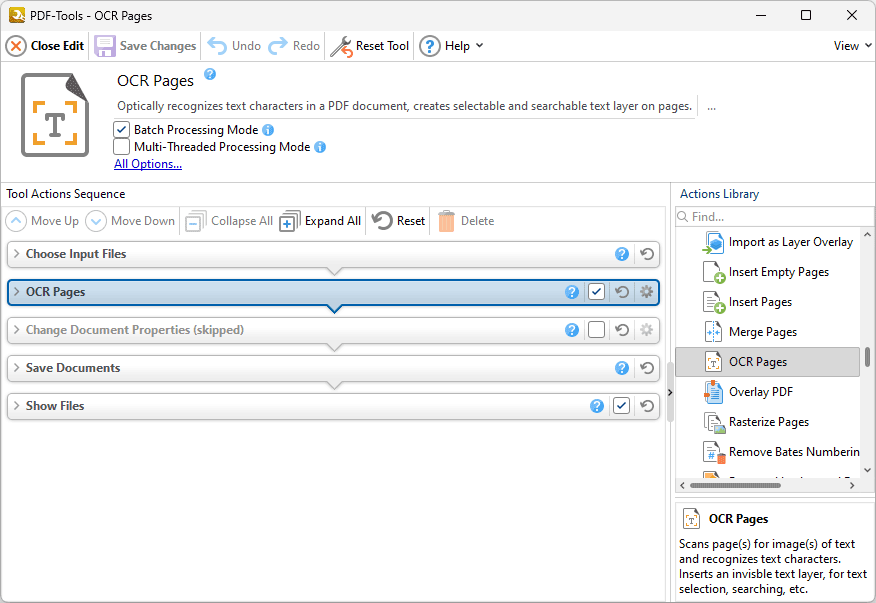Select Overlay PDF in Actions Library
The height and width of the screenshot is (603, 876).
760,392
